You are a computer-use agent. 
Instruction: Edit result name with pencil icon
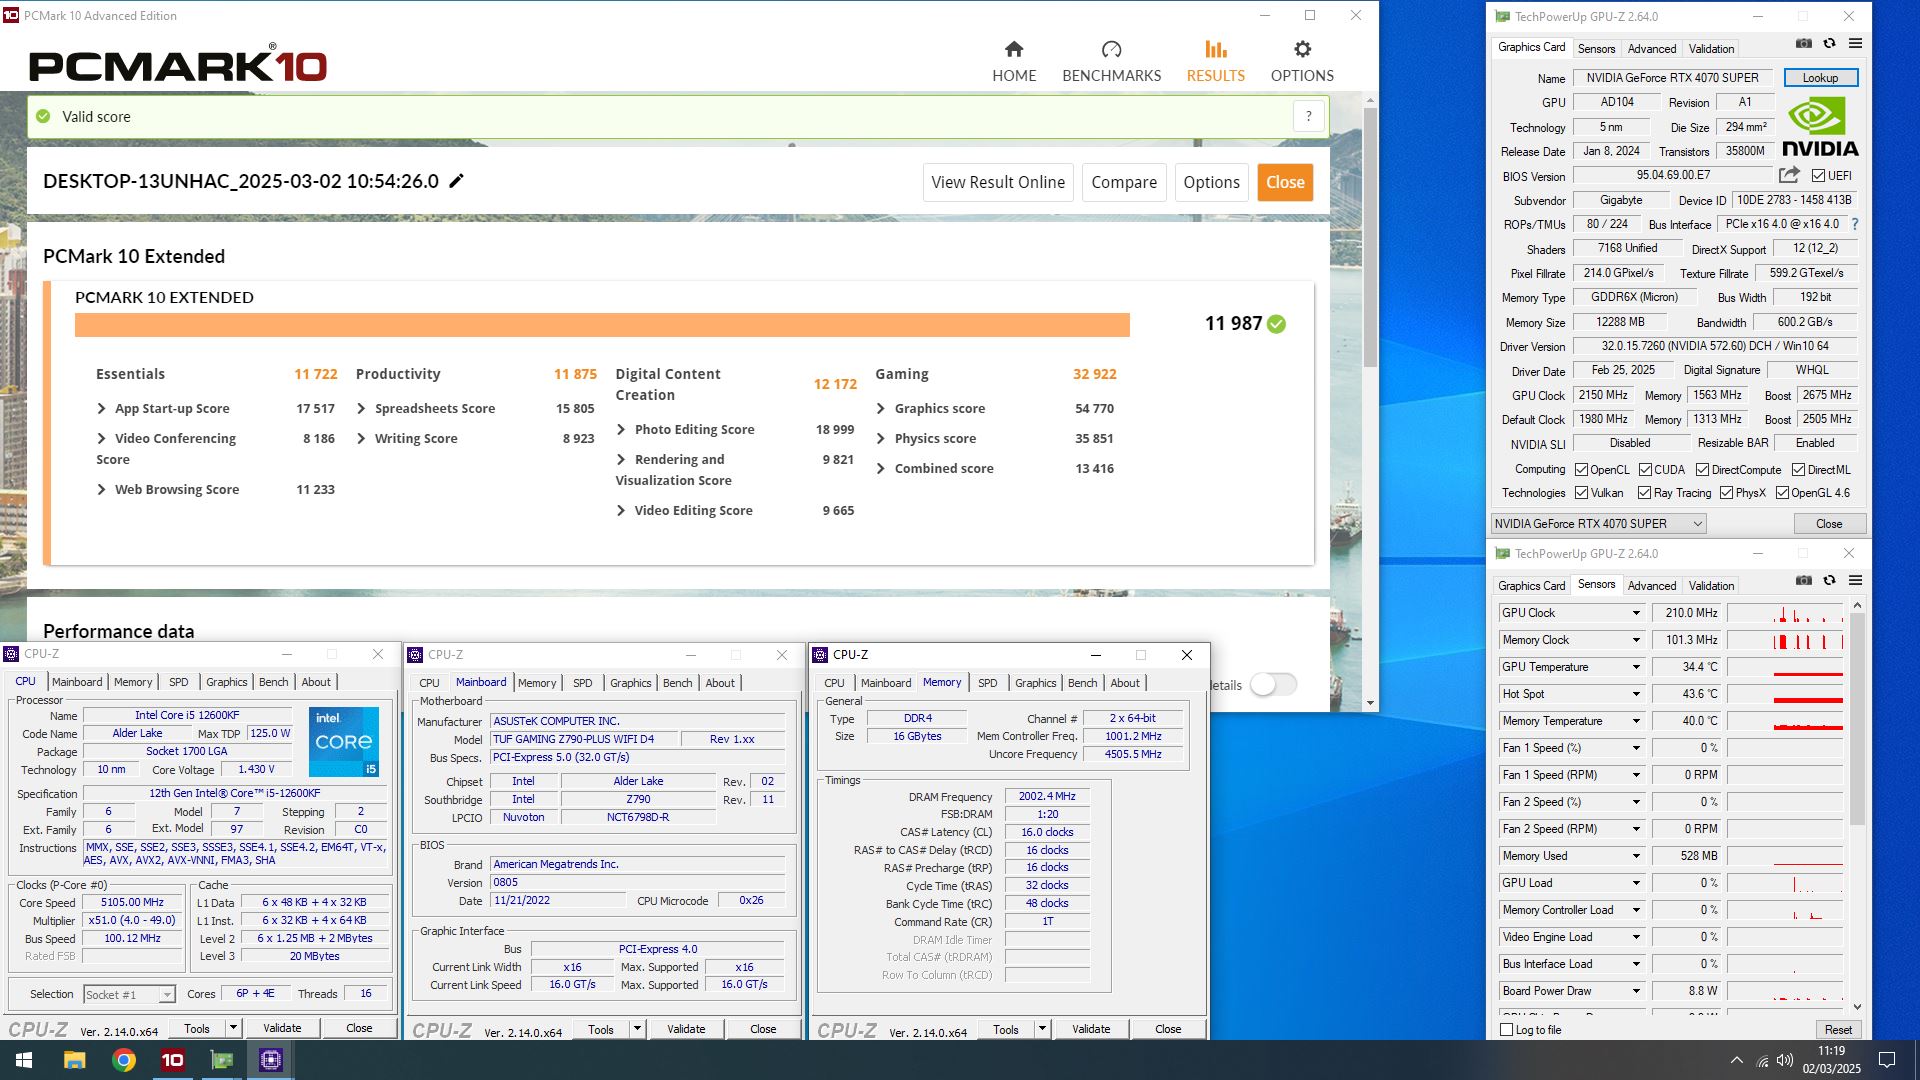click(456, 181)
